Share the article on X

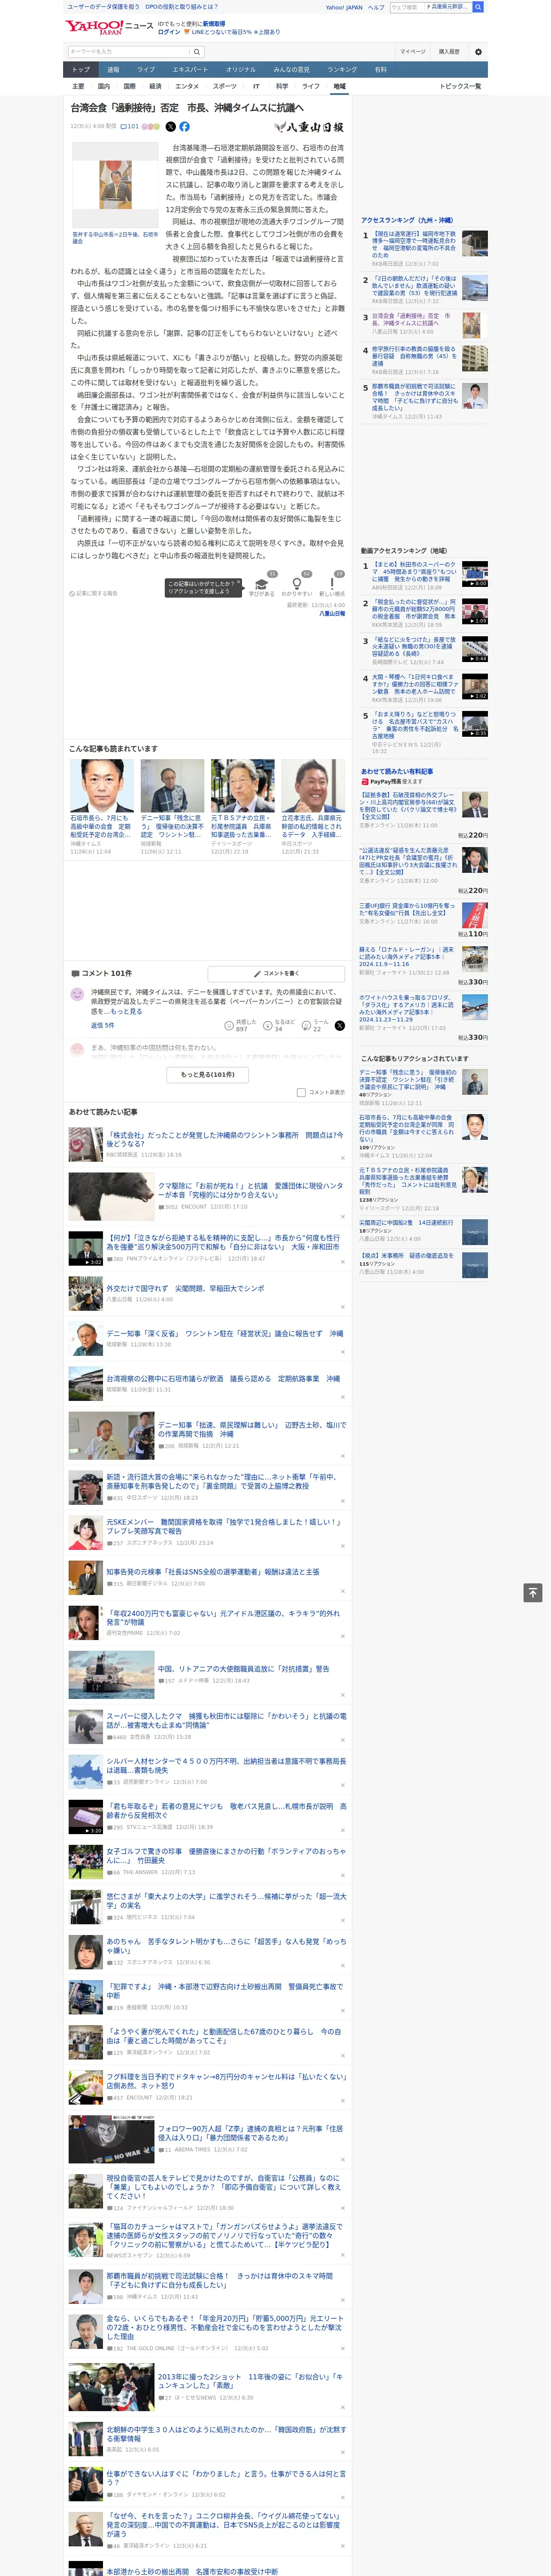click(170, 127)
